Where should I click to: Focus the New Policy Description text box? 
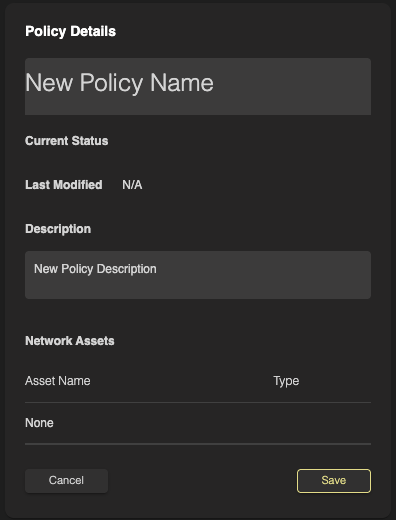(198, 275)
